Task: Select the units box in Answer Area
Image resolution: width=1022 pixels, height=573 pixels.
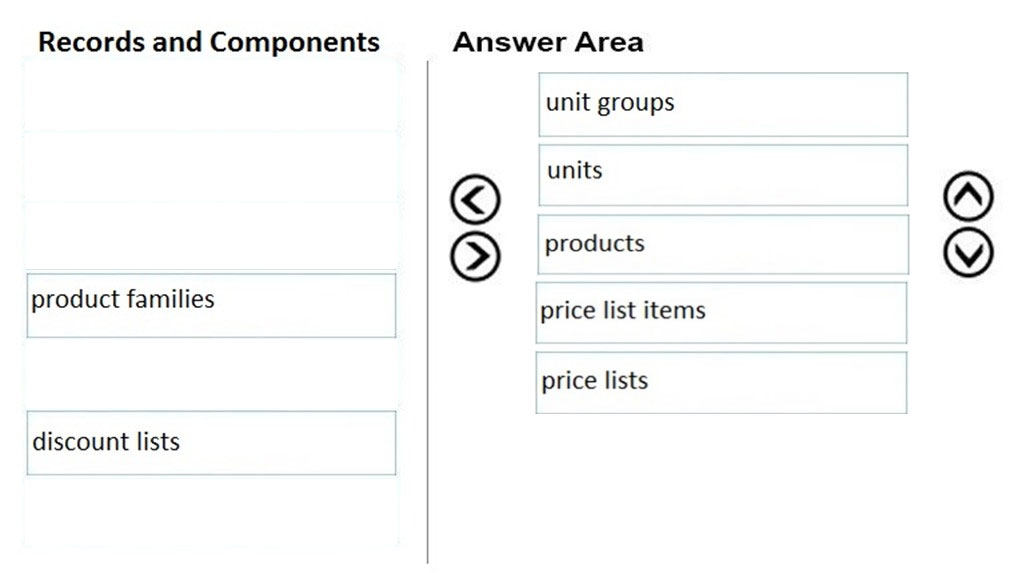Action: (x=723, y=175)
